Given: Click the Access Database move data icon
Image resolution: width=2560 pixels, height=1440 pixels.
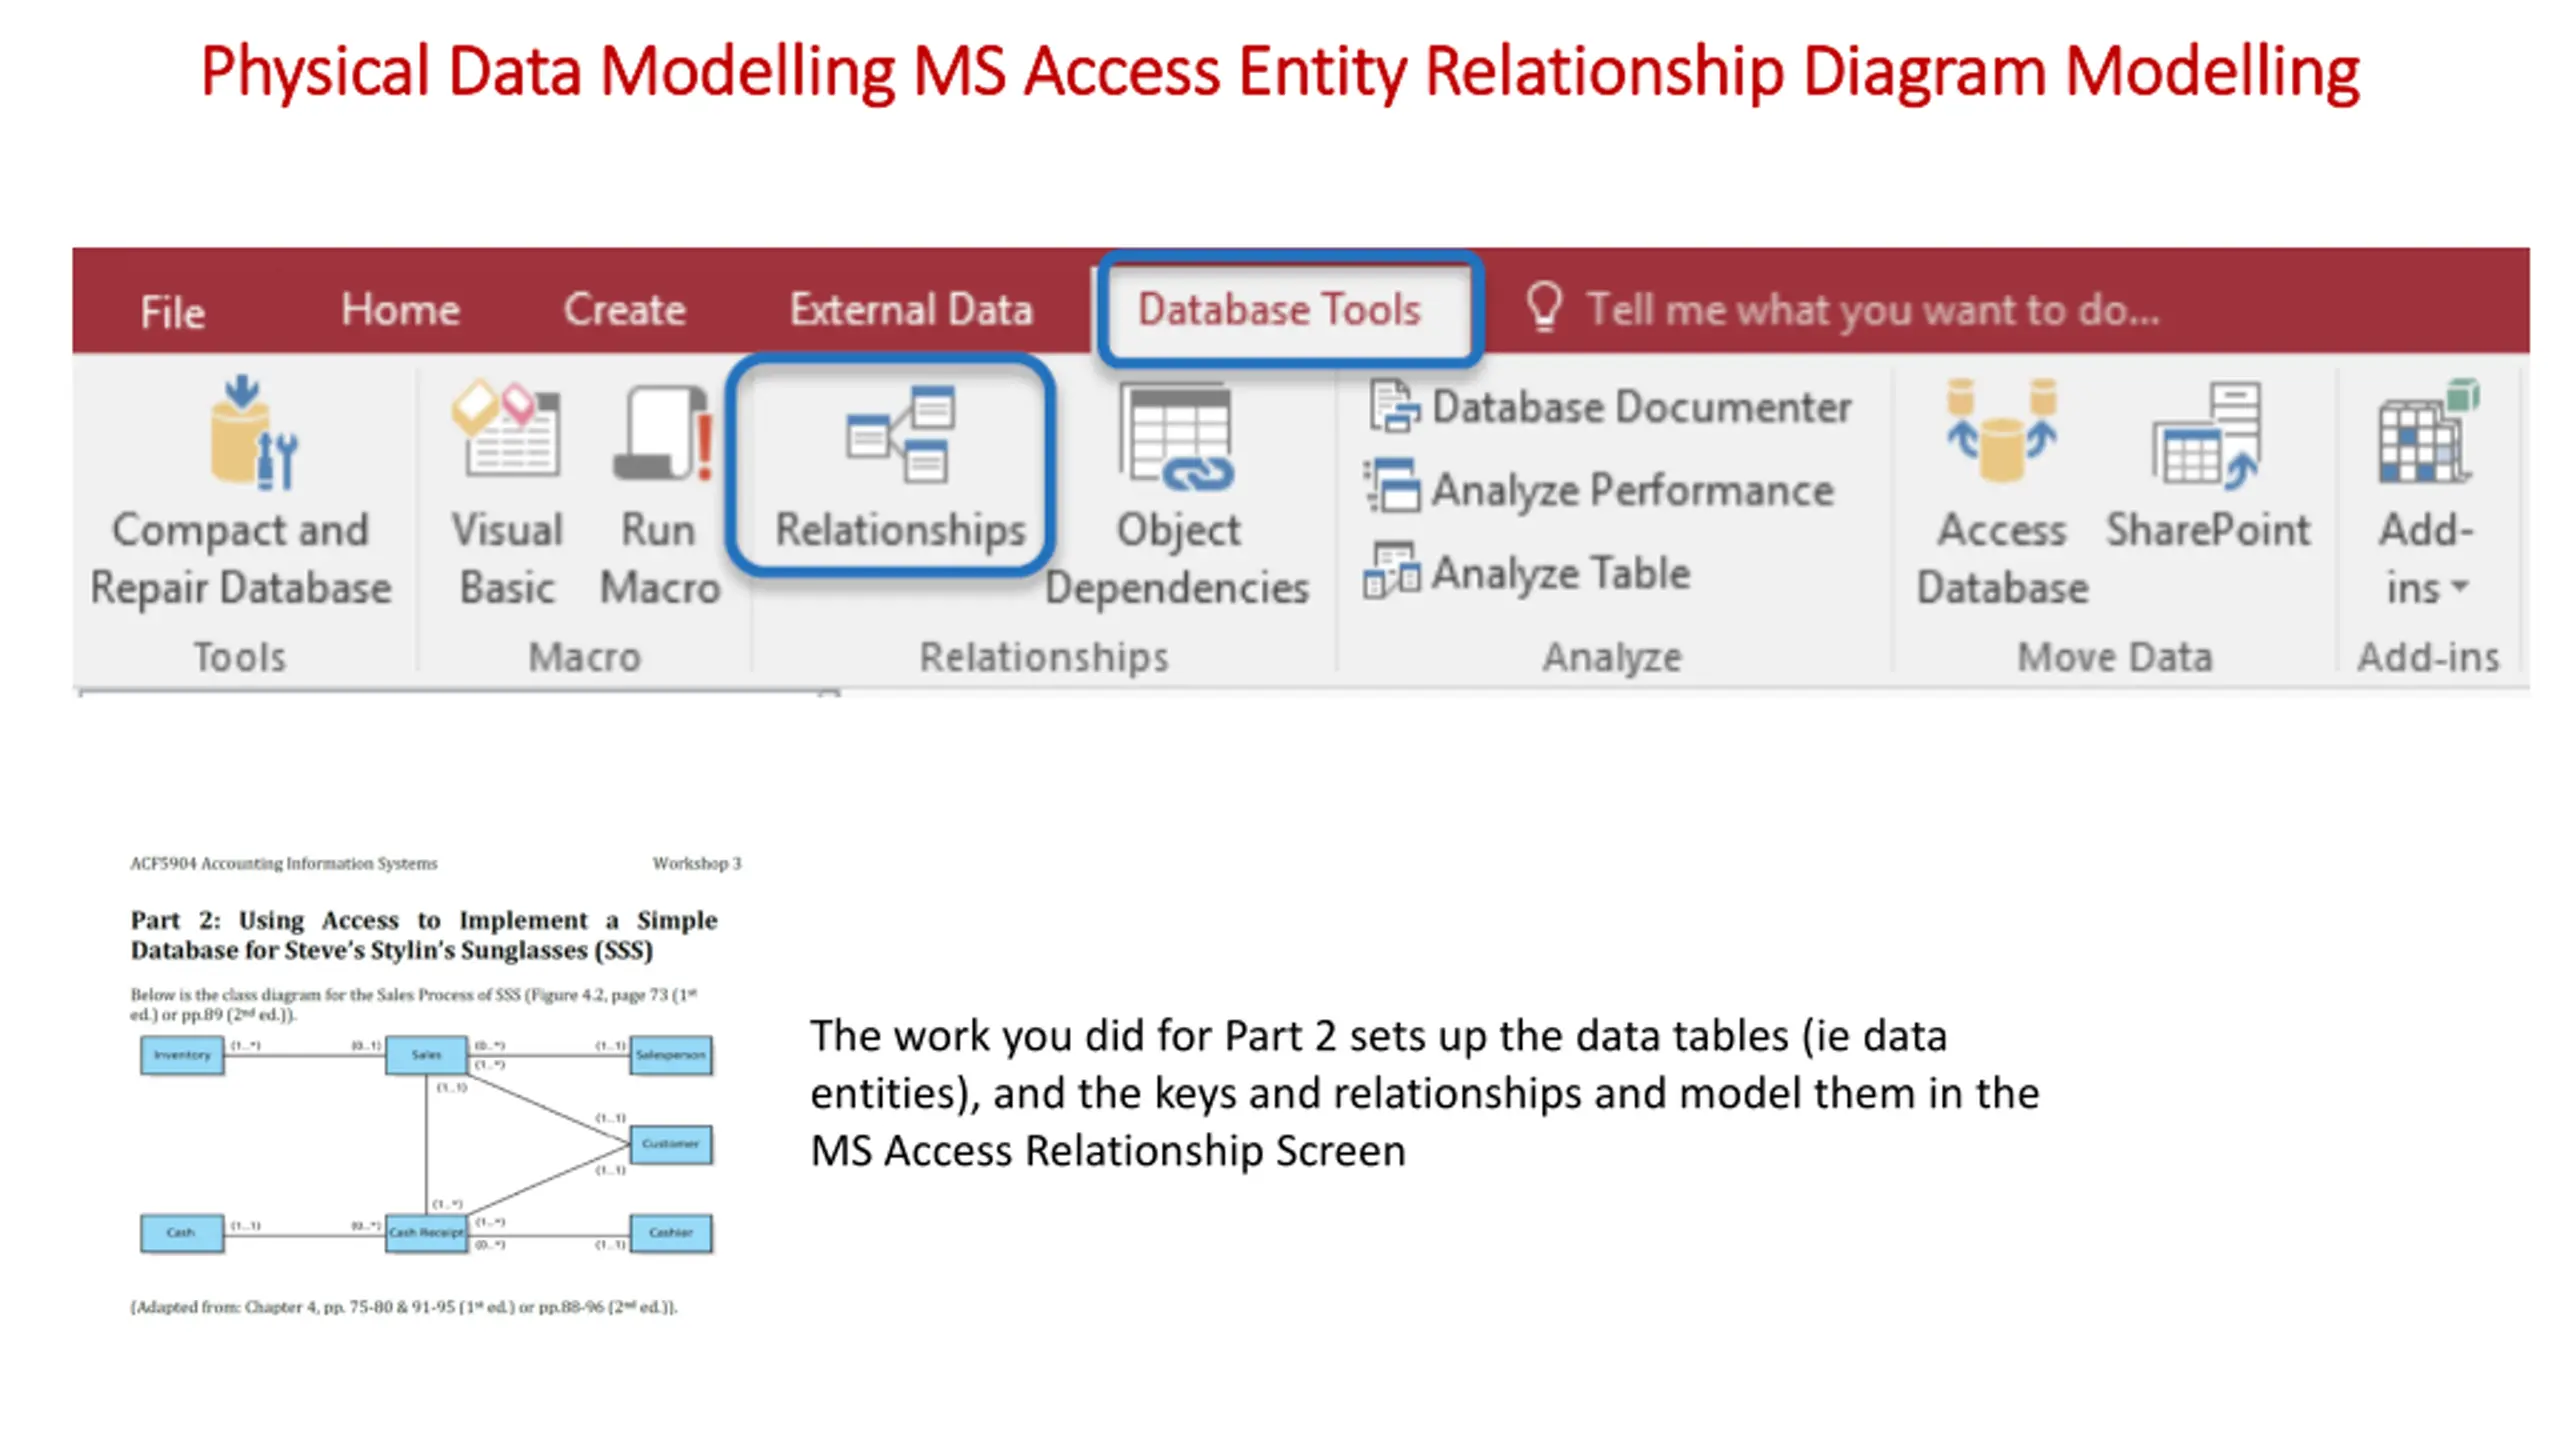Looking at the screenshot, I should pos(2001,430).
